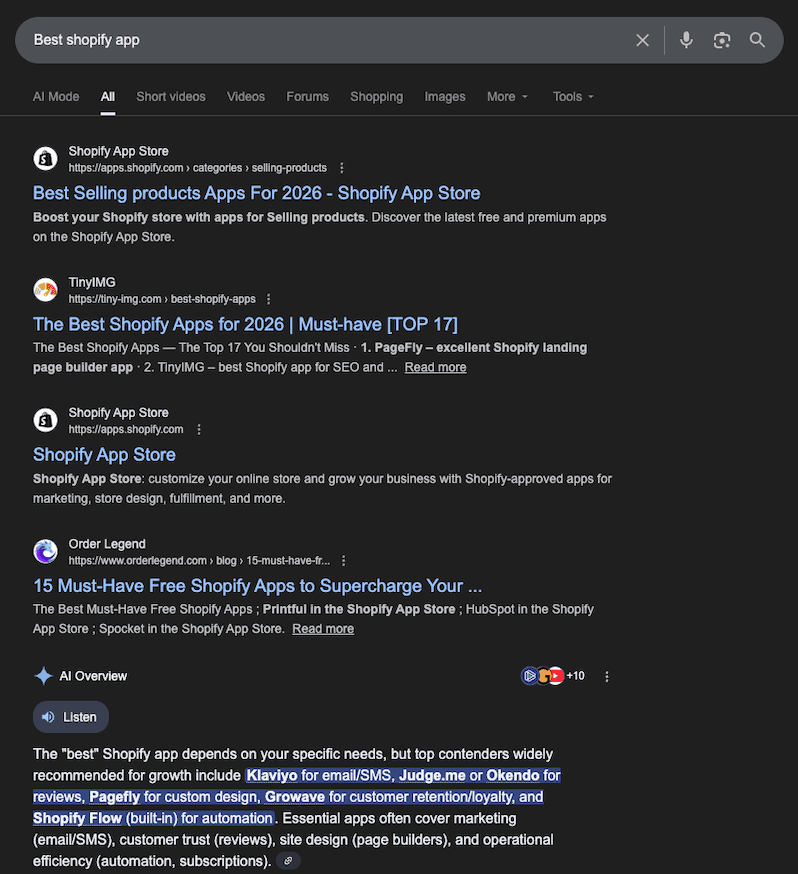The image size is (798, 874).
Task: Click the TinyIMG site favicon
Action: pyautogui.click(x=45, y=289)
